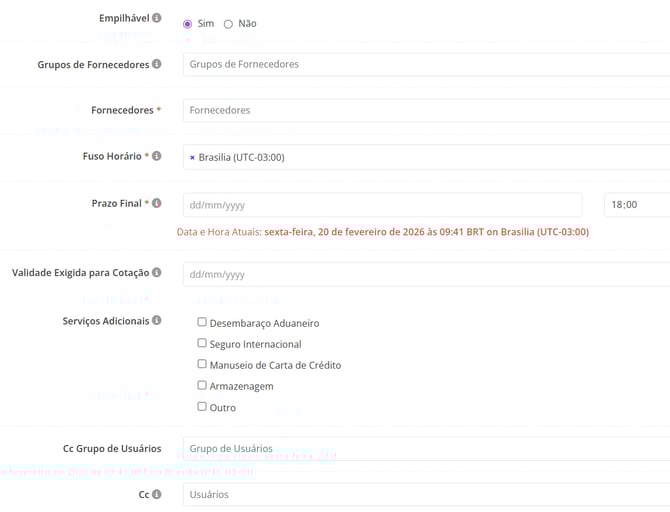Image resolution: width=670 pixels, height=512 pixels.
Task: Click the Prazo Final date field
Action: click(x=381, y=205)
